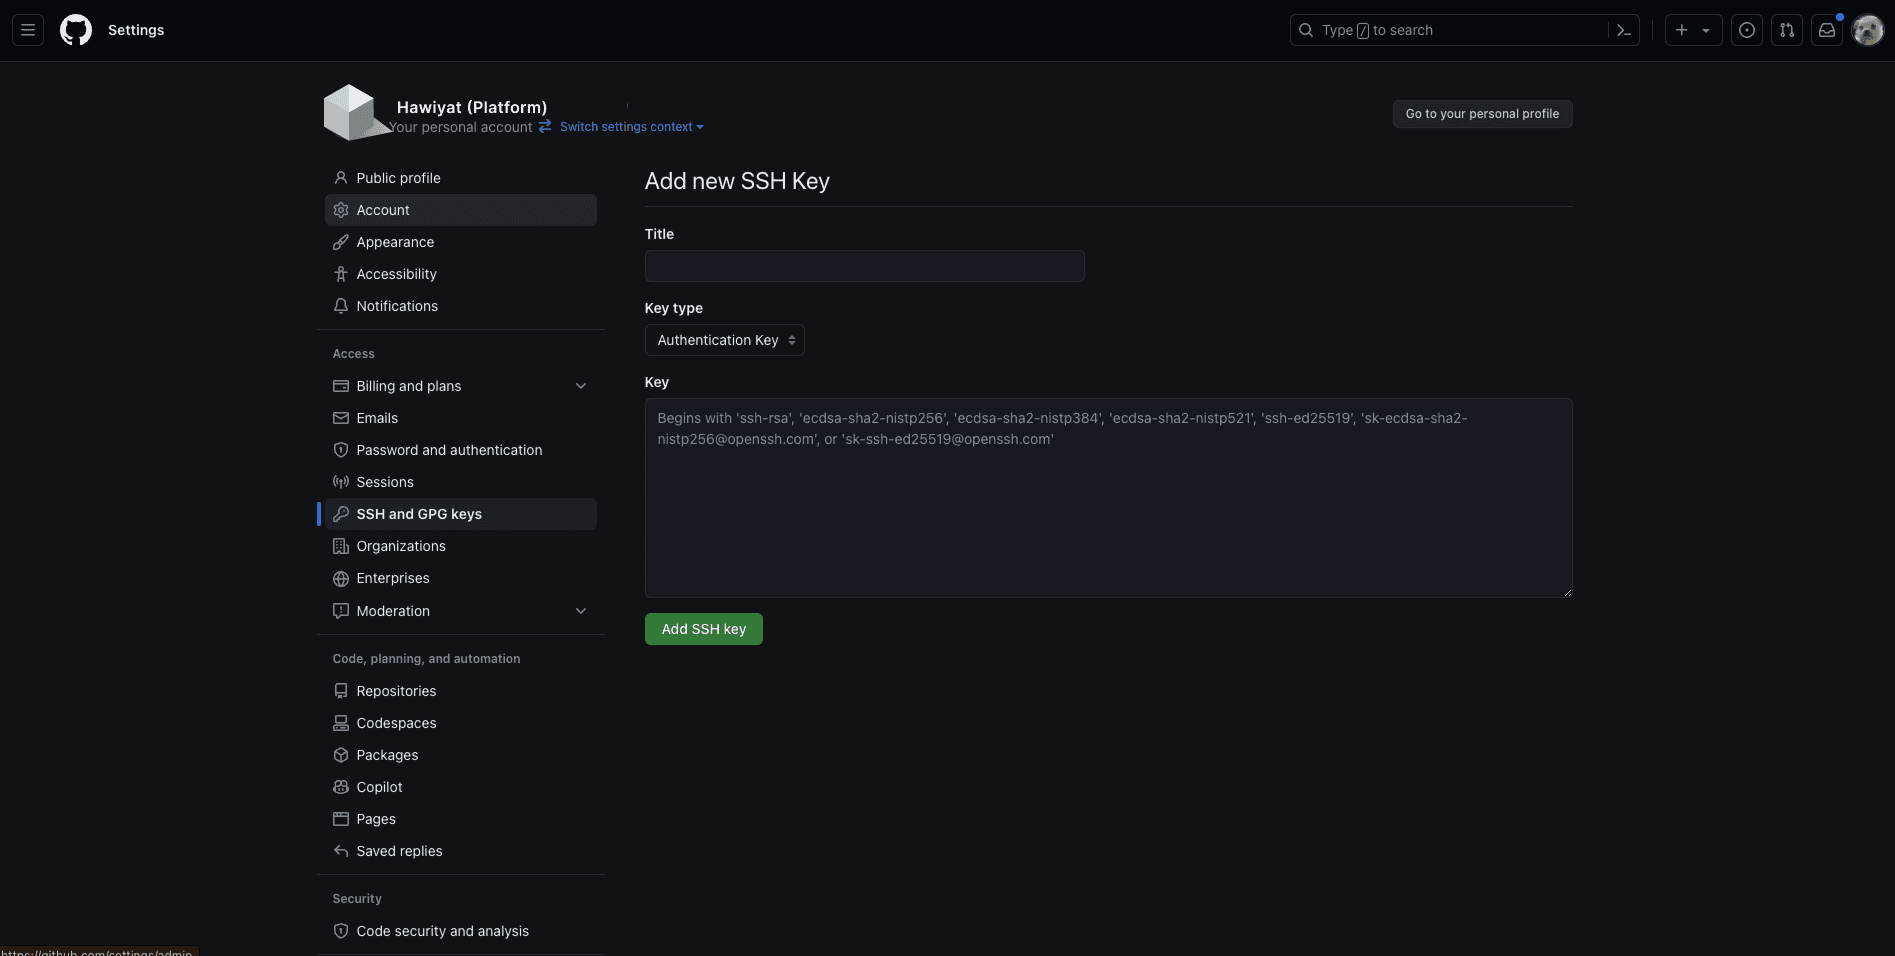Click the plus icon to create something new
This screenshot has width=1895, height=956.
(x=1681, y=30)
